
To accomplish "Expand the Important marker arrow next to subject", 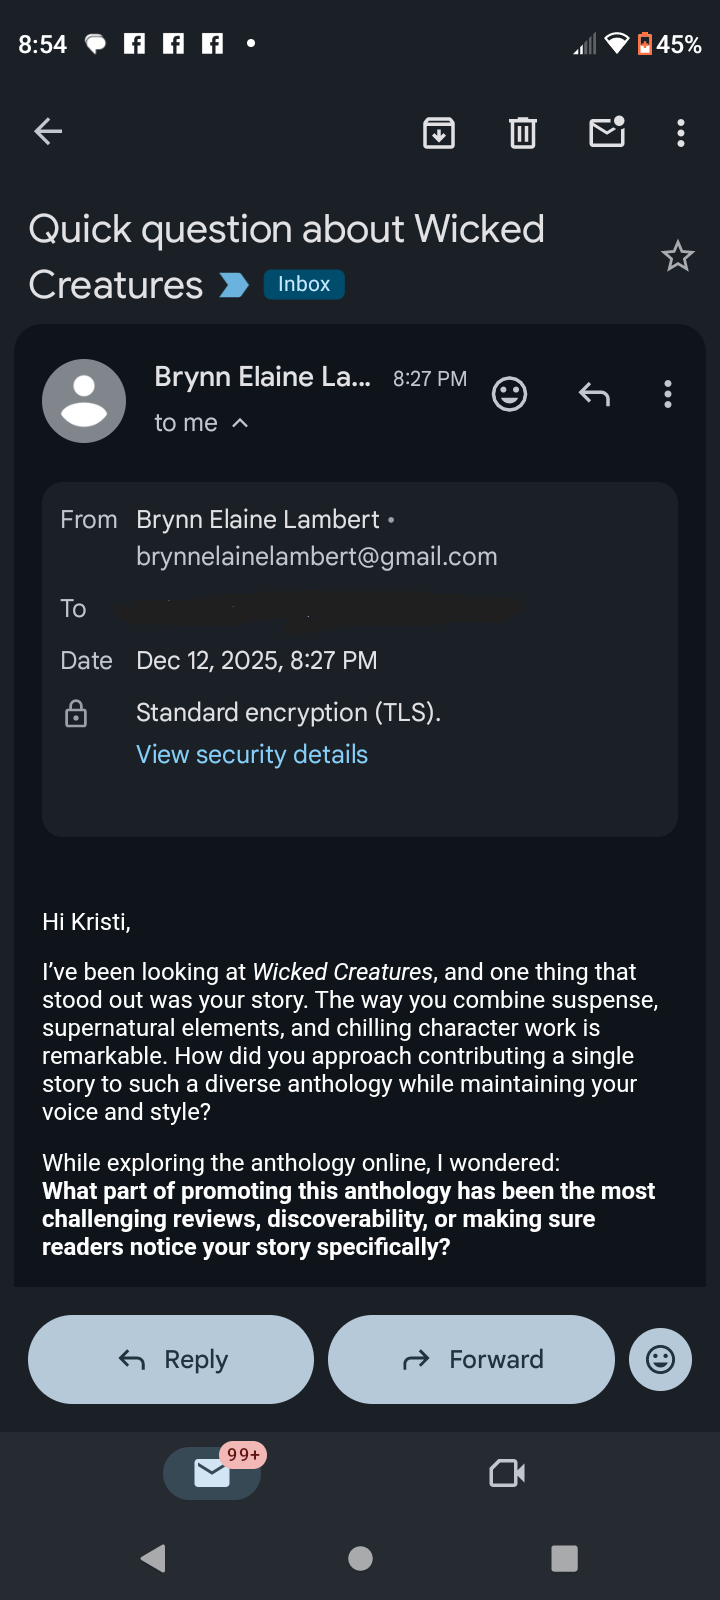I will (x=233, y=285).
